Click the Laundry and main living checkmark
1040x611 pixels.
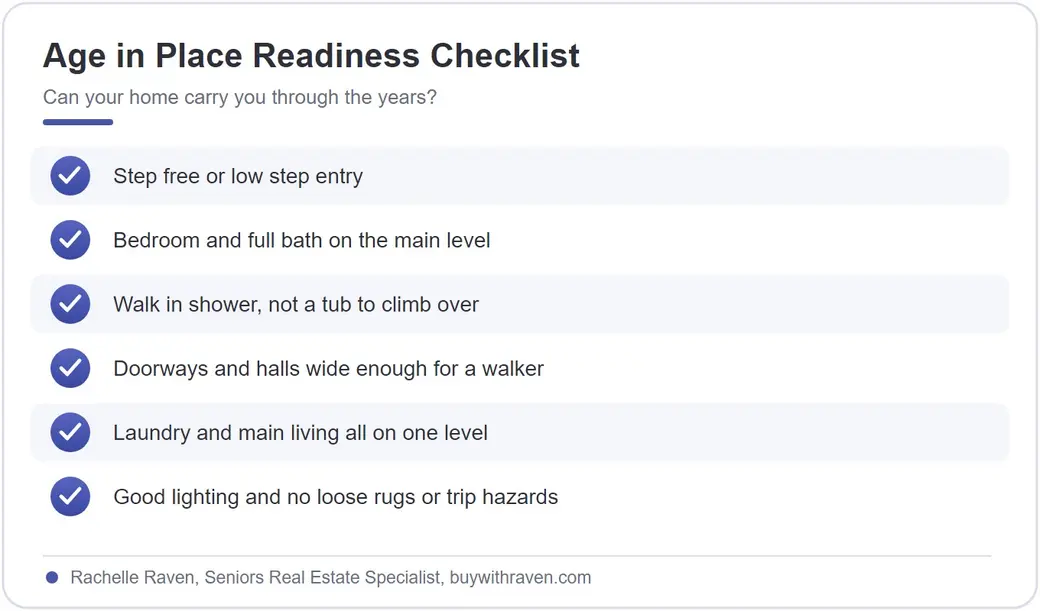coord(70,433)
